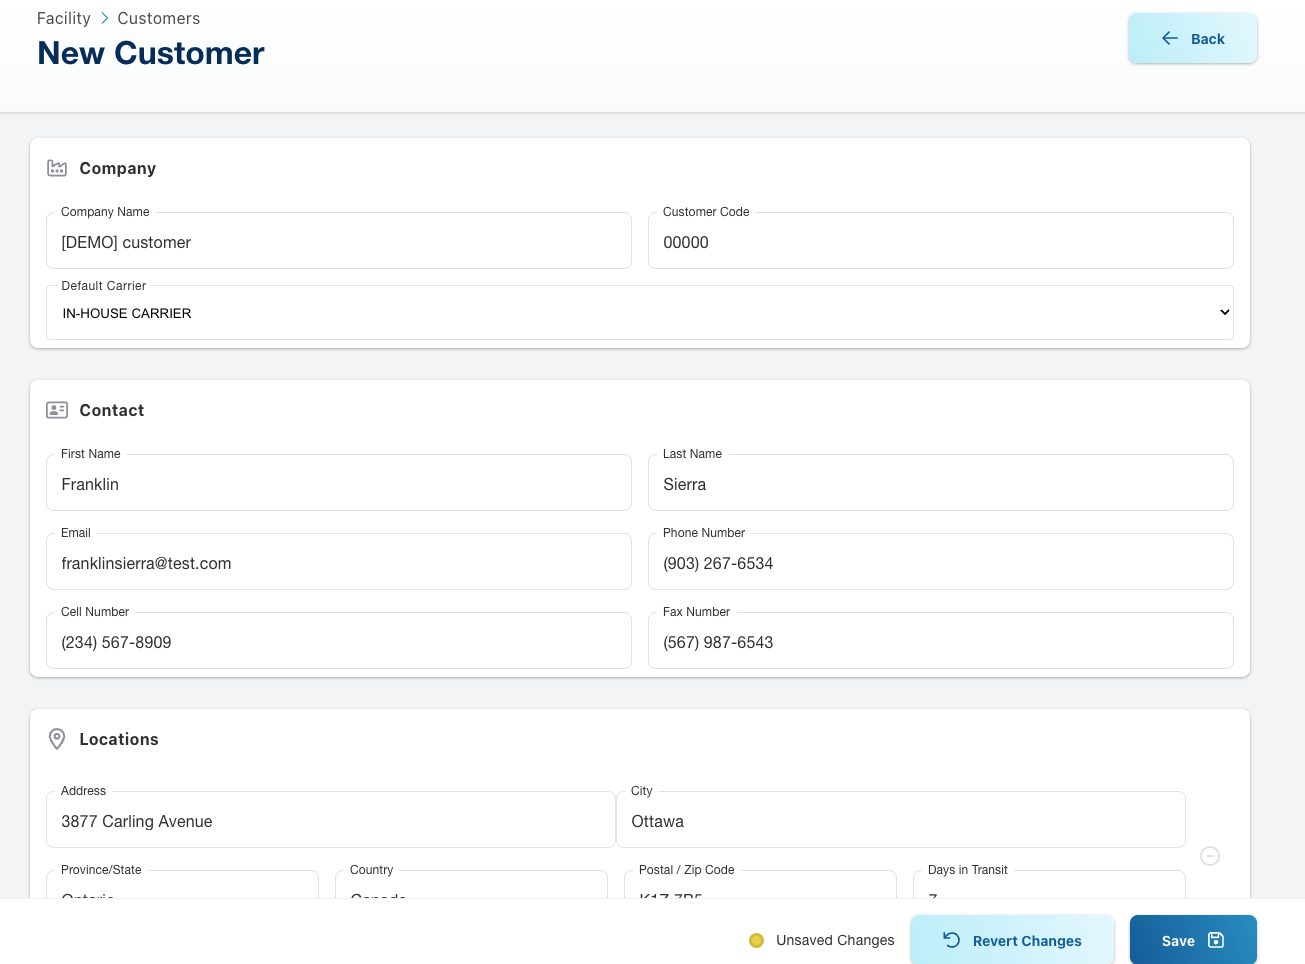This screenshot has height=964, width=1305.
Task: Click the breadcrumb chevron separator icon
Action: click(104, 18)
